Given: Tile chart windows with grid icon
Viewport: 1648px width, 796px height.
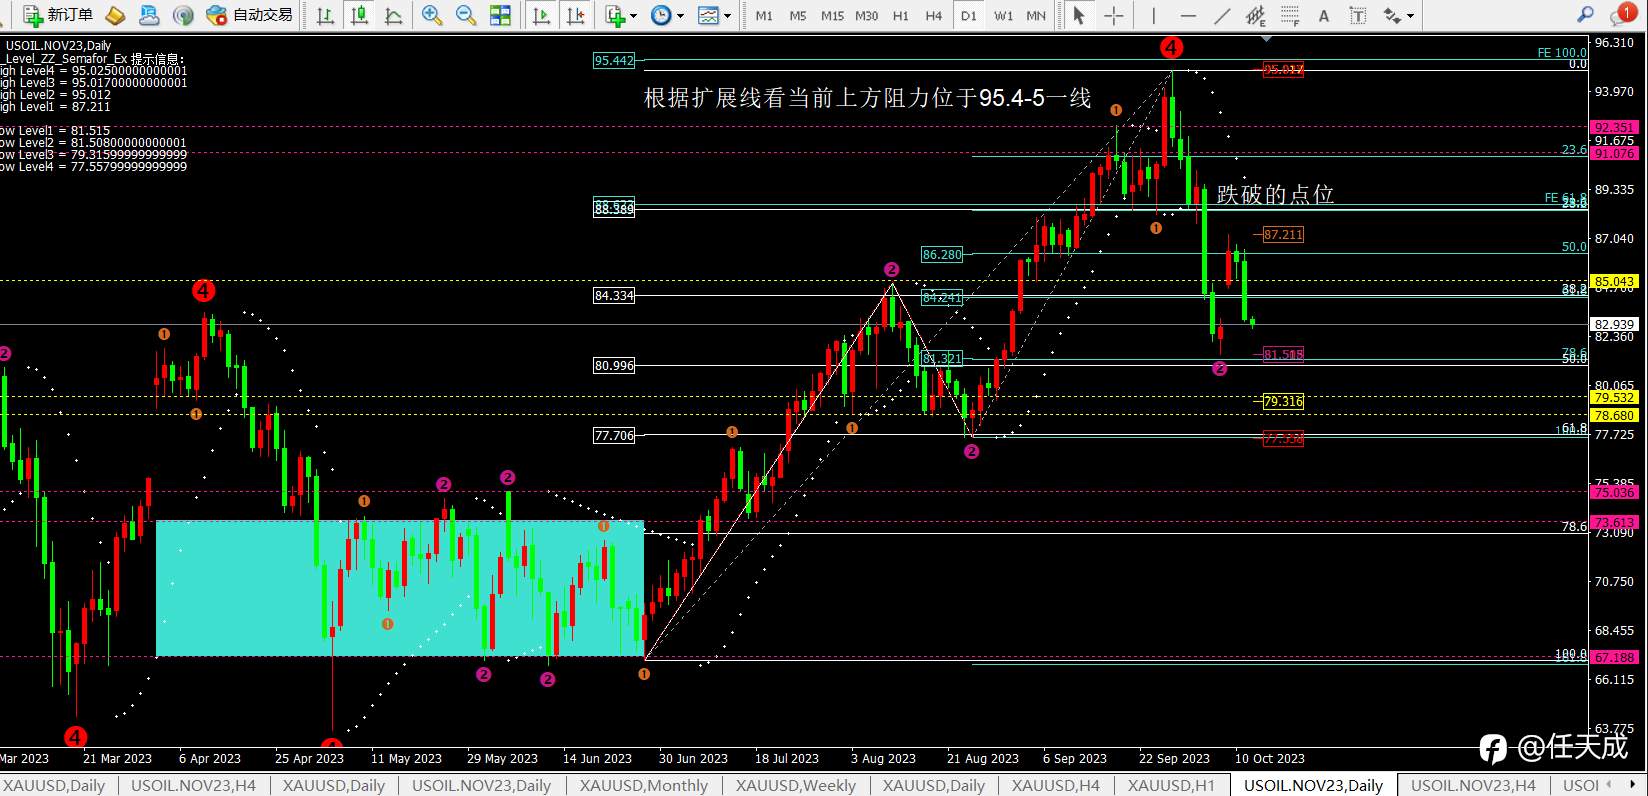Looking at the screenshot, I should [x=500, y=15].
